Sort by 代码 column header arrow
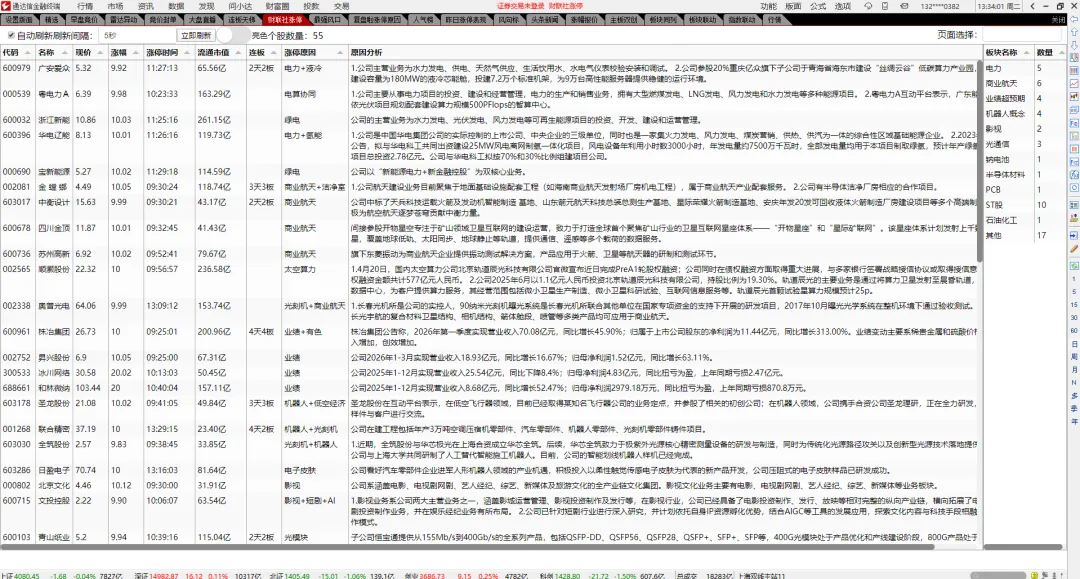Screen dimensions: 1080x579 [x=28, y=52]
